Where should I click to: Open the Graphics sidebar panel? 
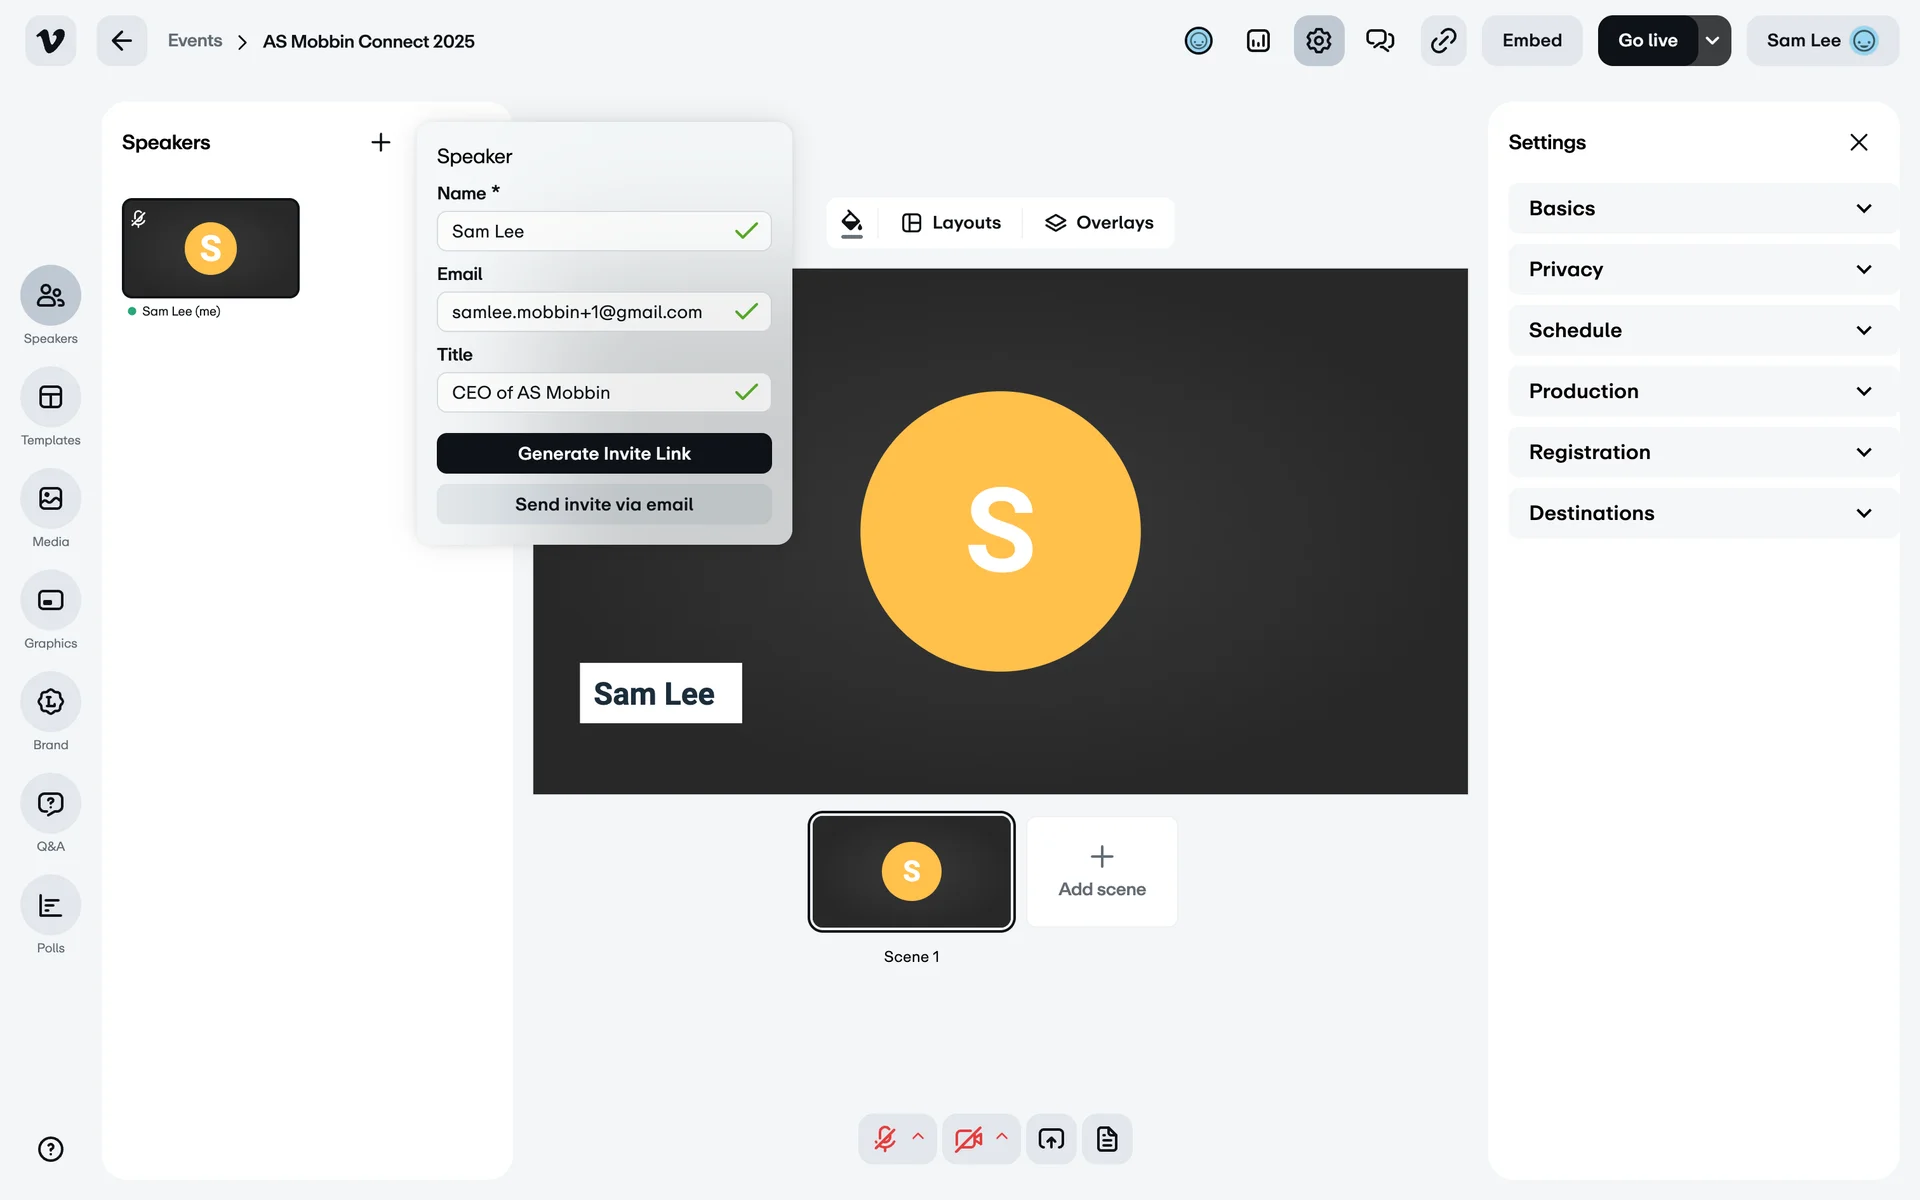pyautogui.click(x=50, y=600)
